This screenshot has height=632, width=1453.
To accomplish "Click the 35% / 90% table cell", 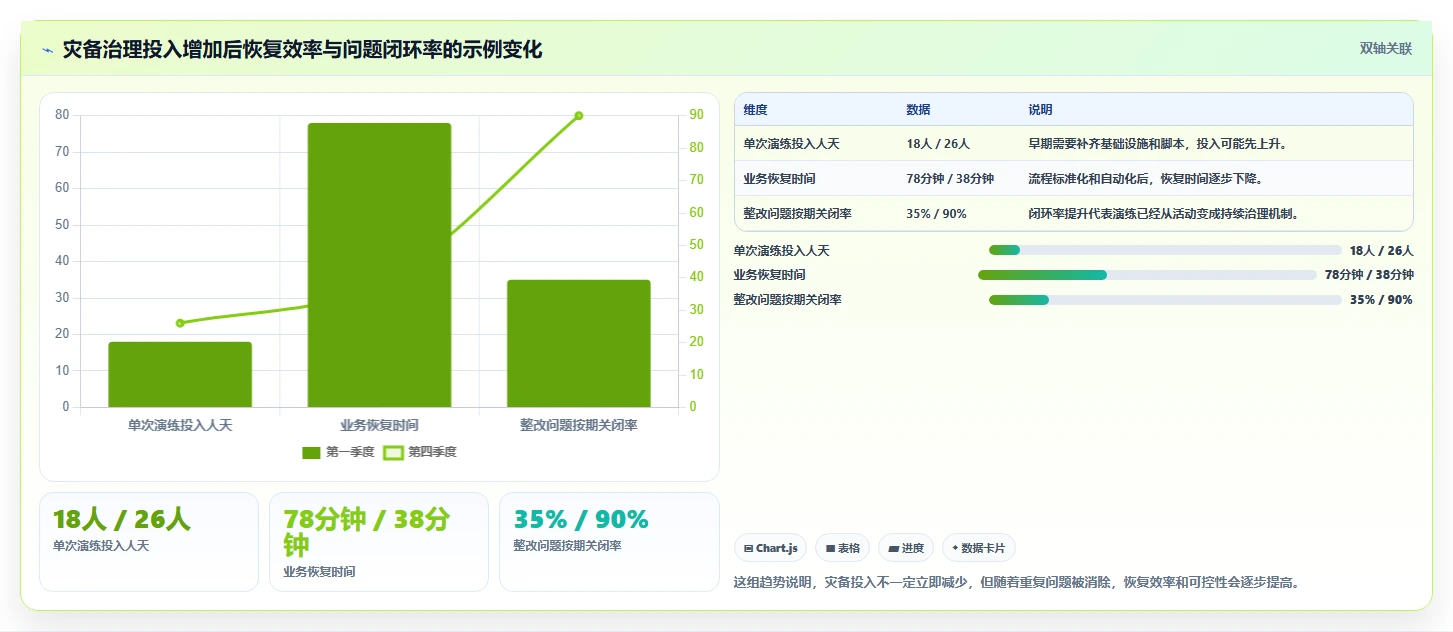I will click(x=936, y=214).
